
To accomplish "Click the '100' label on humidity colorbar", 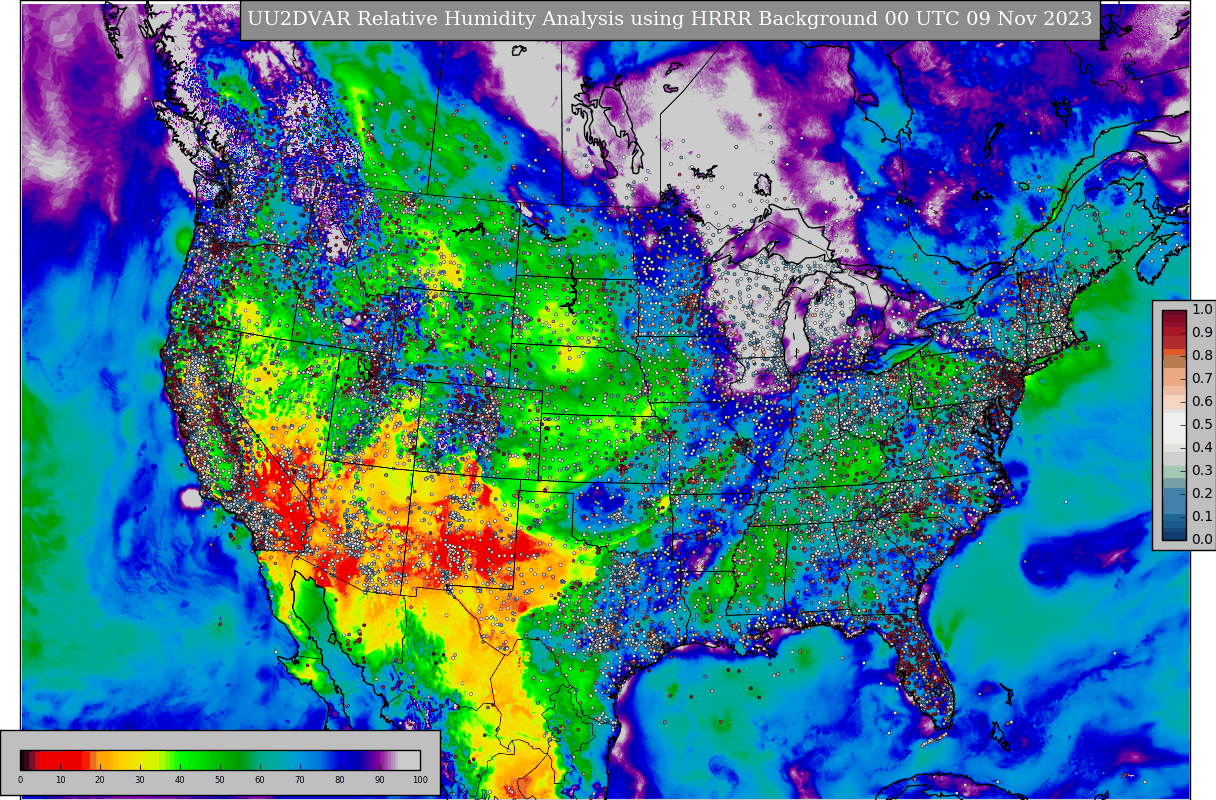I will pos(420,780).
